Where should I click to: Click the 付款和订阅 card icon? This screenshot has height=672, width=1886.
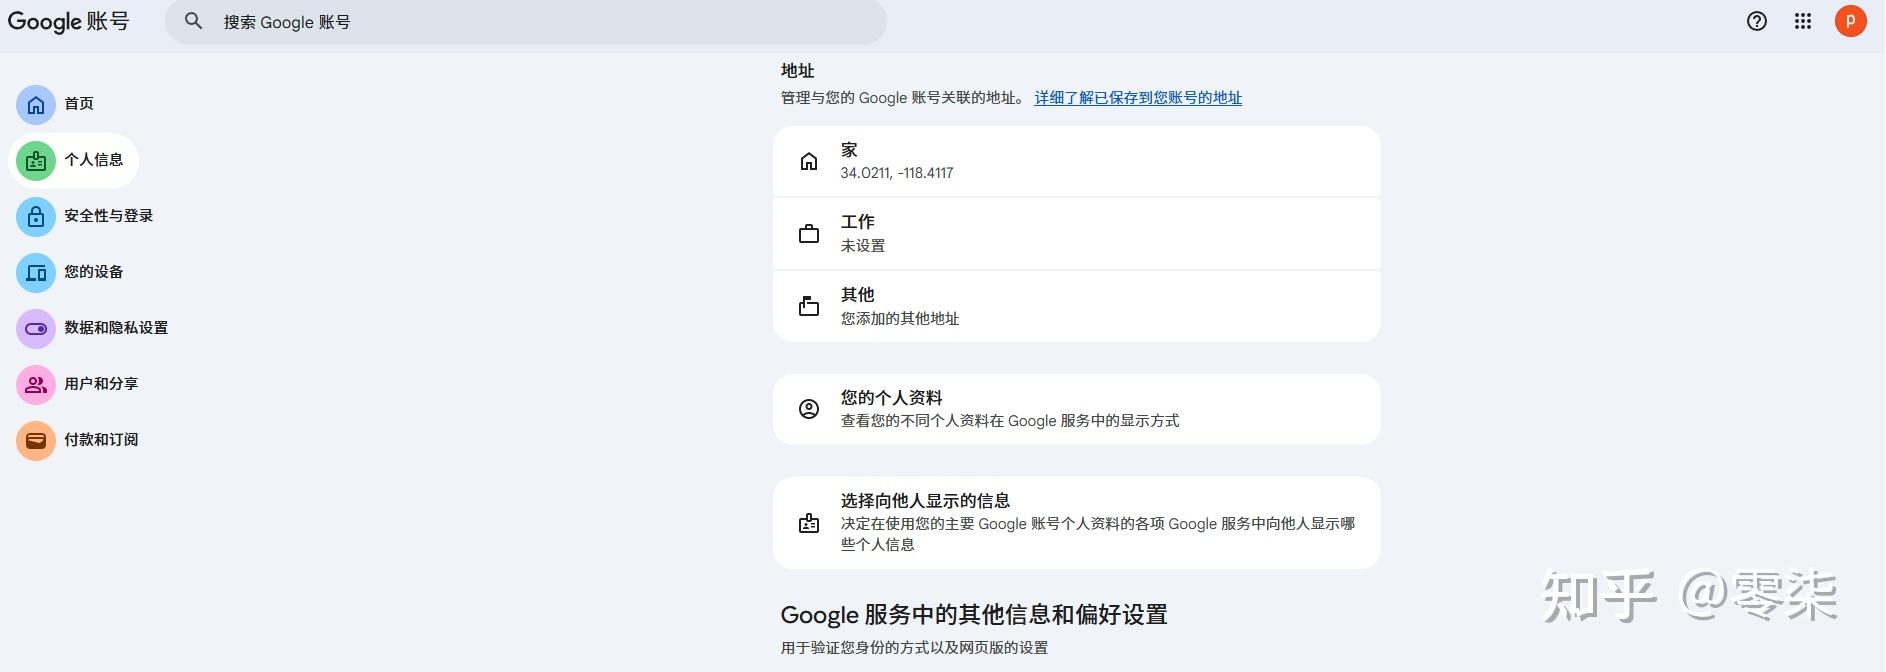(x=36, y=440)
